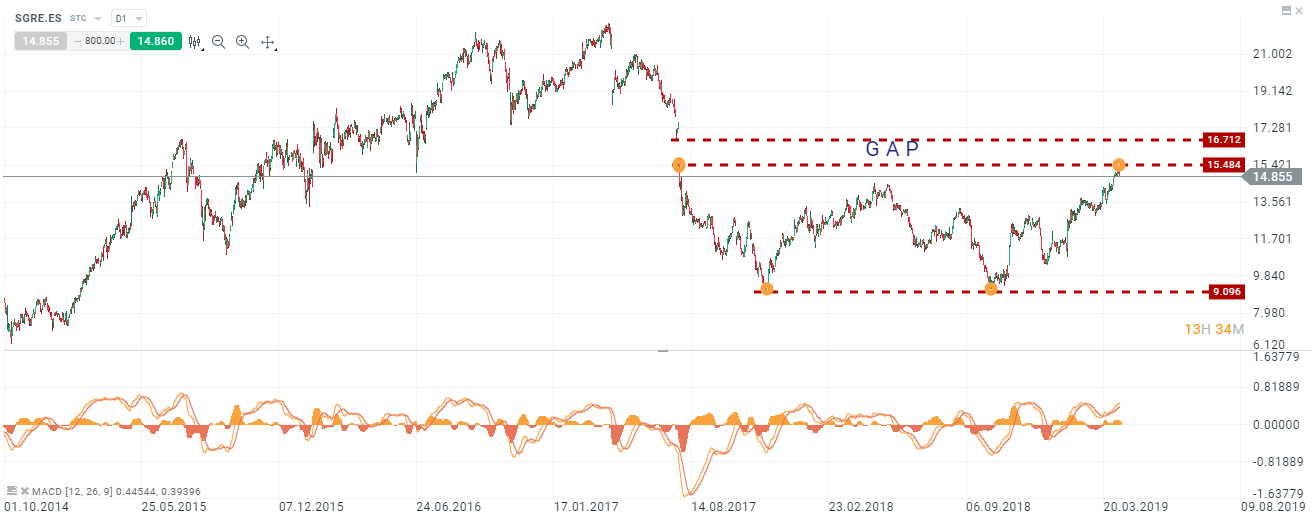Grab the divider between chart and MACD
Viewport: 1313px width, 523px height.
point(660,351)
